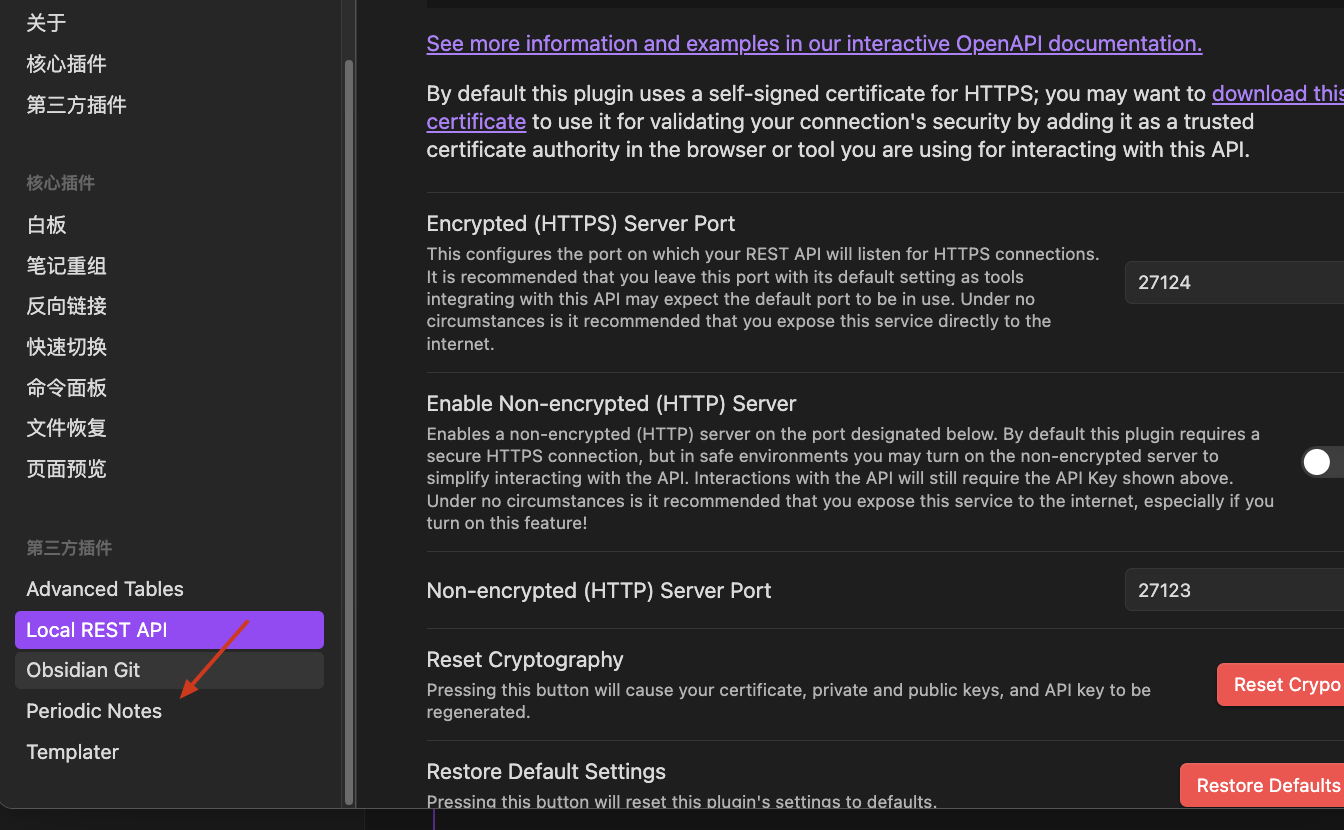
Task: Open 笔记重组 plugin settings
Action: click(x=66, y=266)
